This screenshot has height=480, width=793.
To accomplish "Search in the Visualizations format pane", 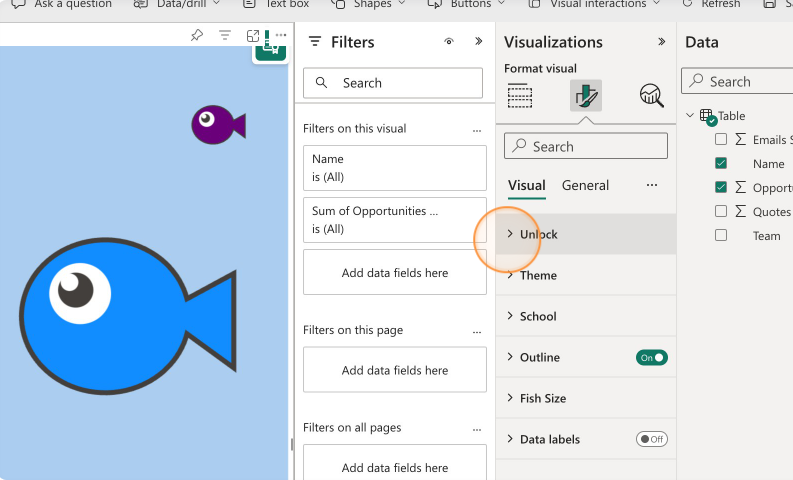I will coord(586,146).
